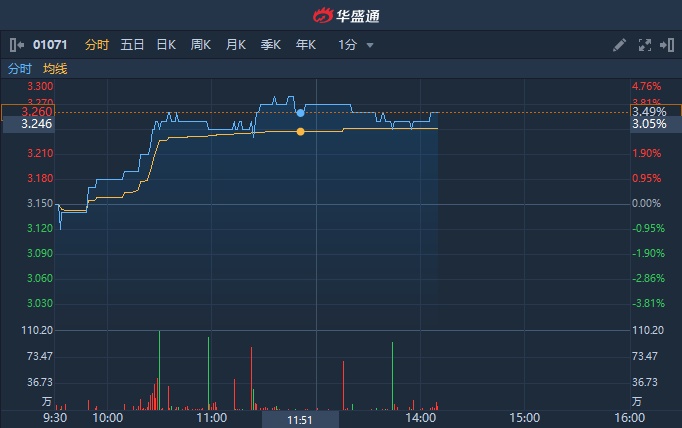Expand the minute-period dropdown arrow
682x428 pixels.
[x=370, y=45]
